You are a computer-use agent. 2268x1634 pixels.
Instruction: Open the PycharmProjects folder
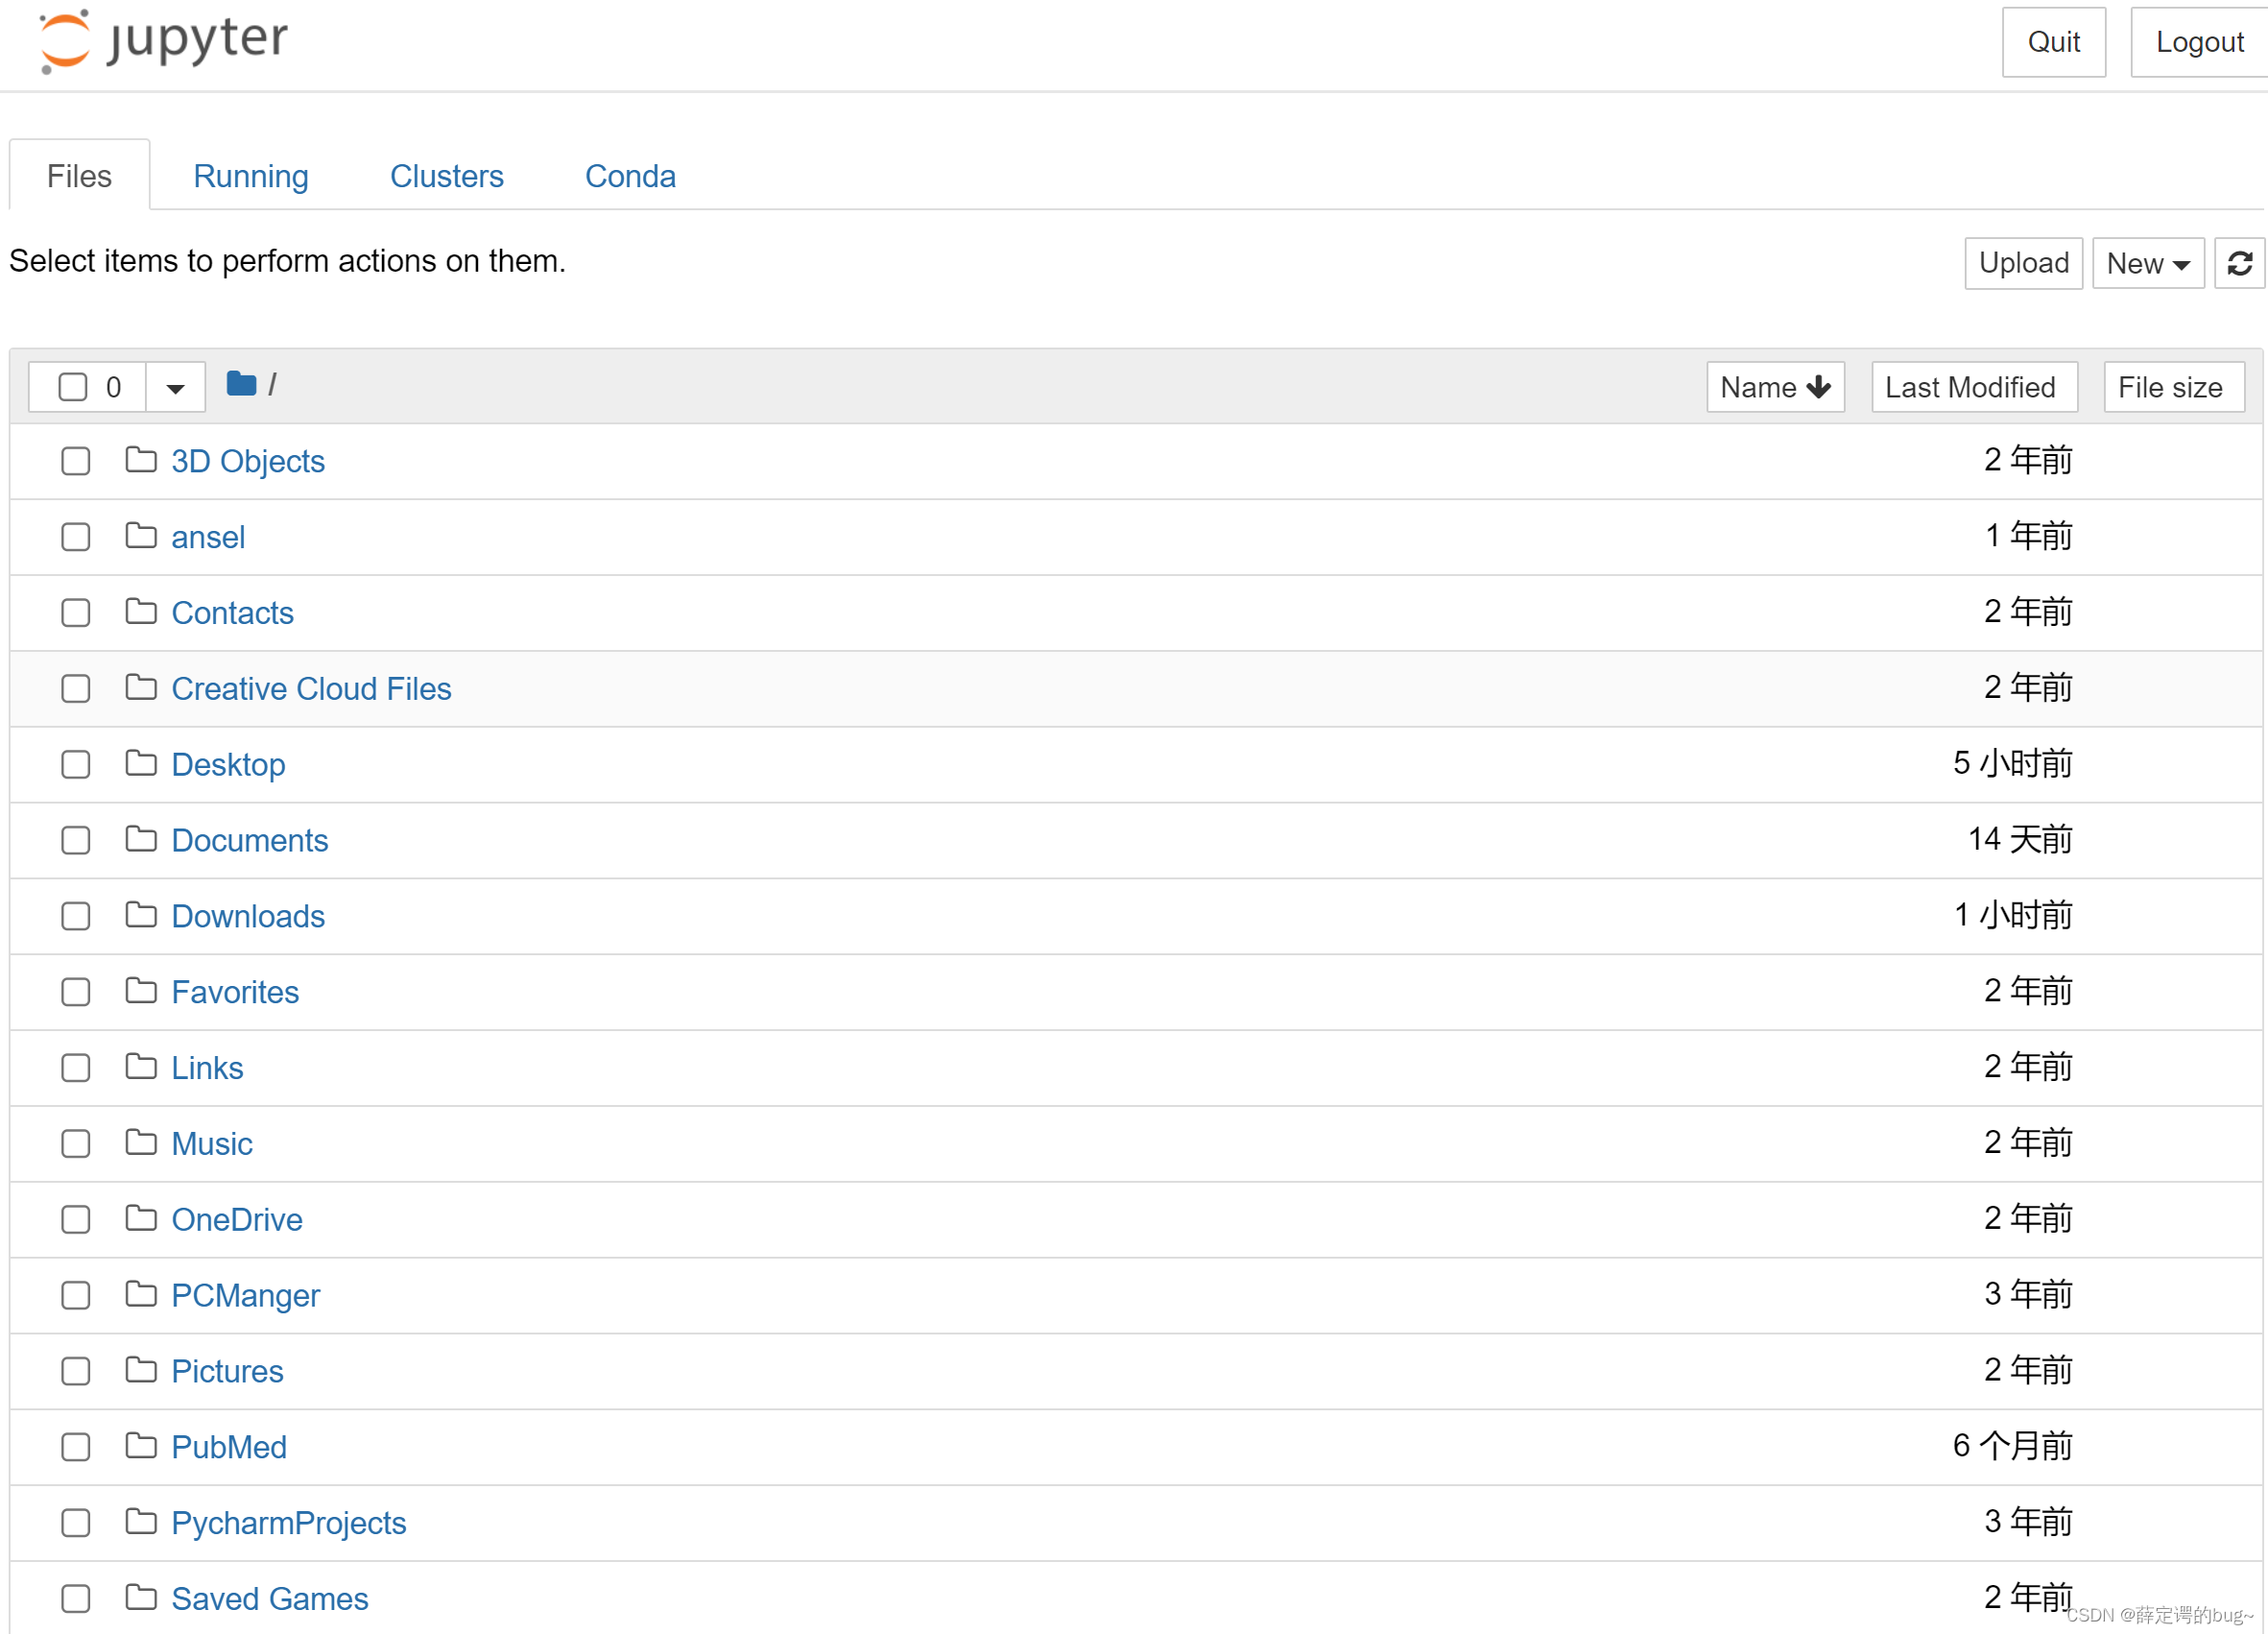(289, 1522)
